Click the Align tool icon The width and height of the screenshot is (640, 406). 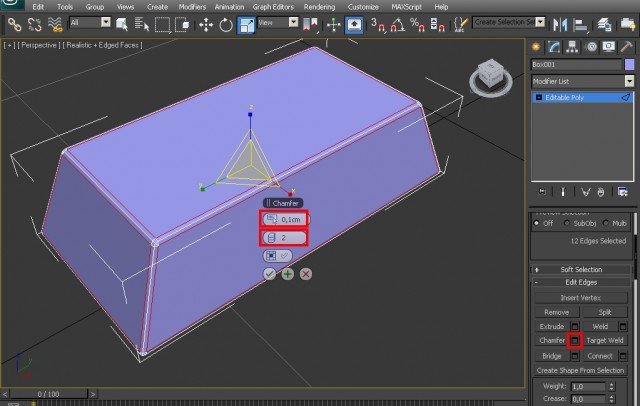coord(580,25)
